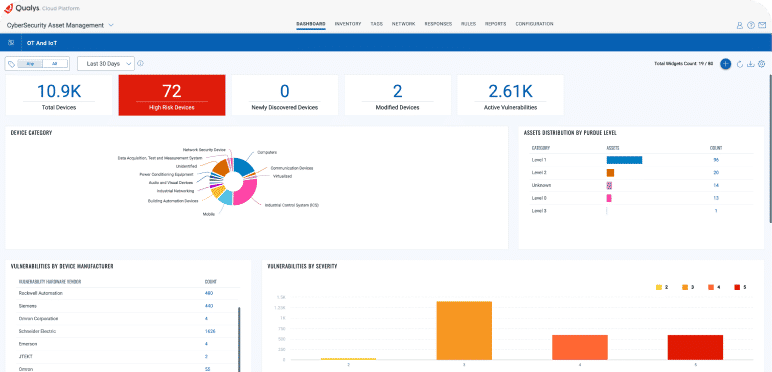The image size is (772, 372).
Task: Click Omron Corporation count 4
Action: click(206, 319)
